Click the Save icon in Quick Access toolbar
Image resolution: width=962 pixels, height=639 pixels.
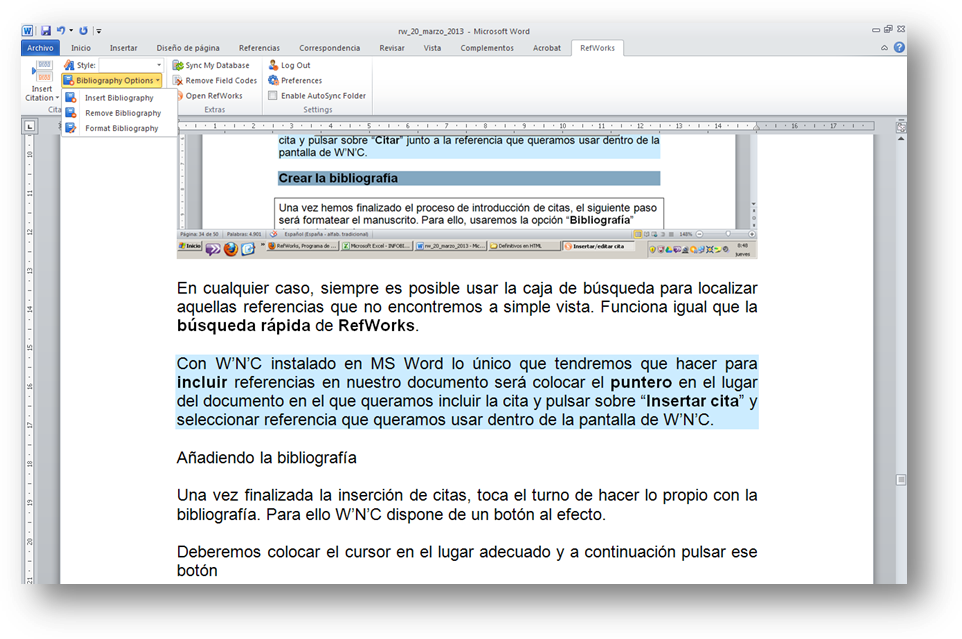click(x=45, y=31)
